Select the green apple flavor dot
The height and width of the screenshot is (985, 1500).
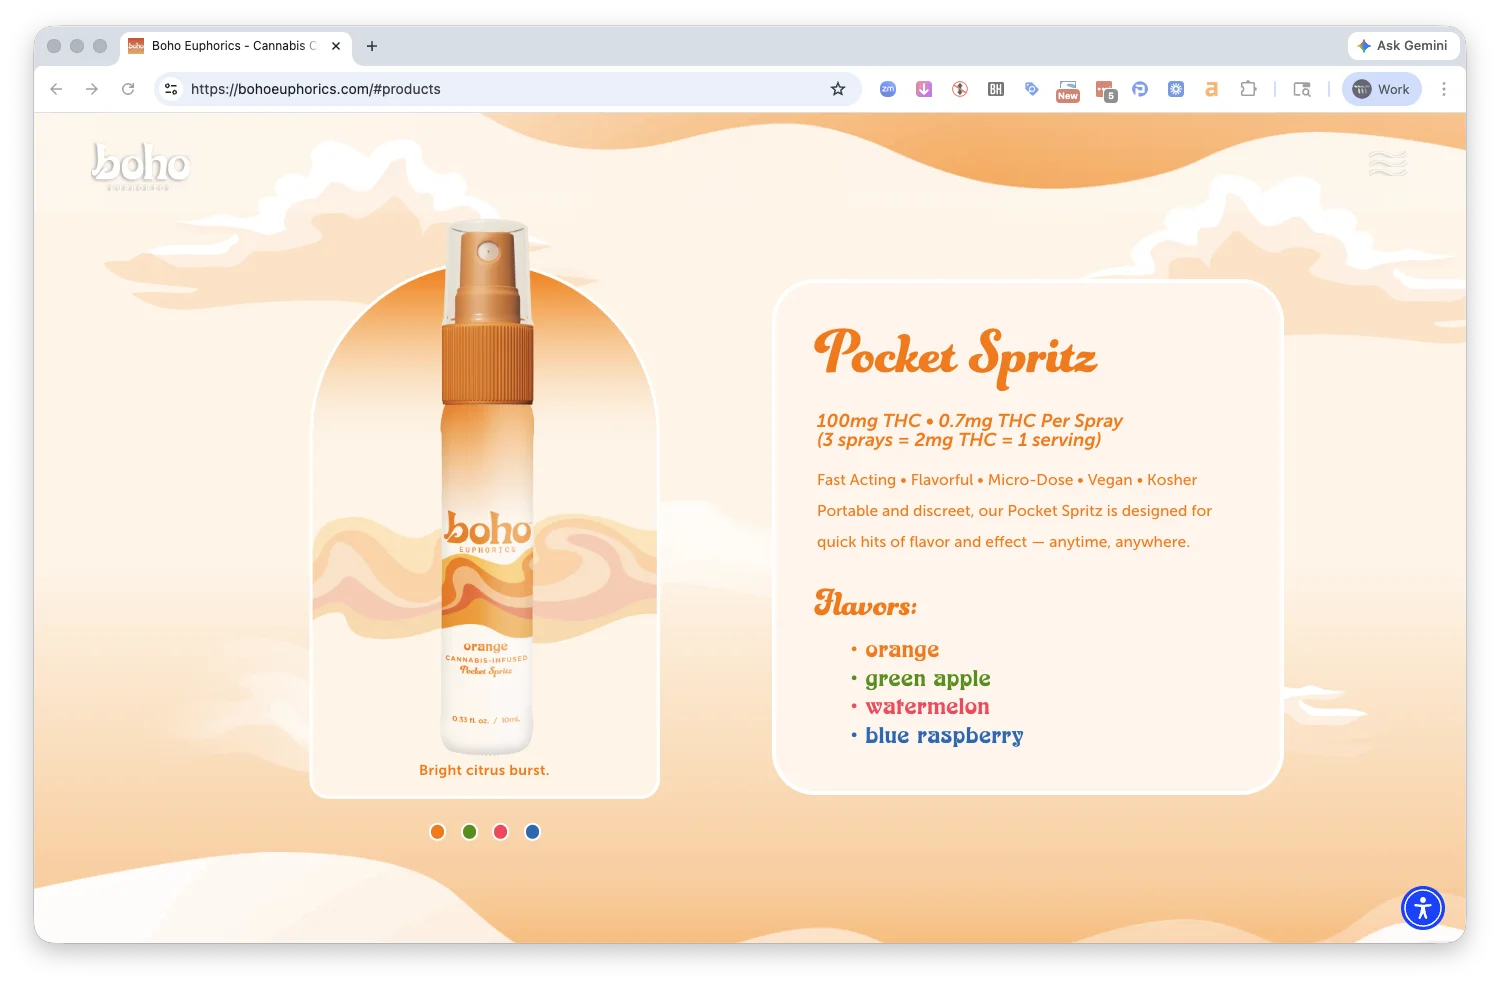coord(469,832)
